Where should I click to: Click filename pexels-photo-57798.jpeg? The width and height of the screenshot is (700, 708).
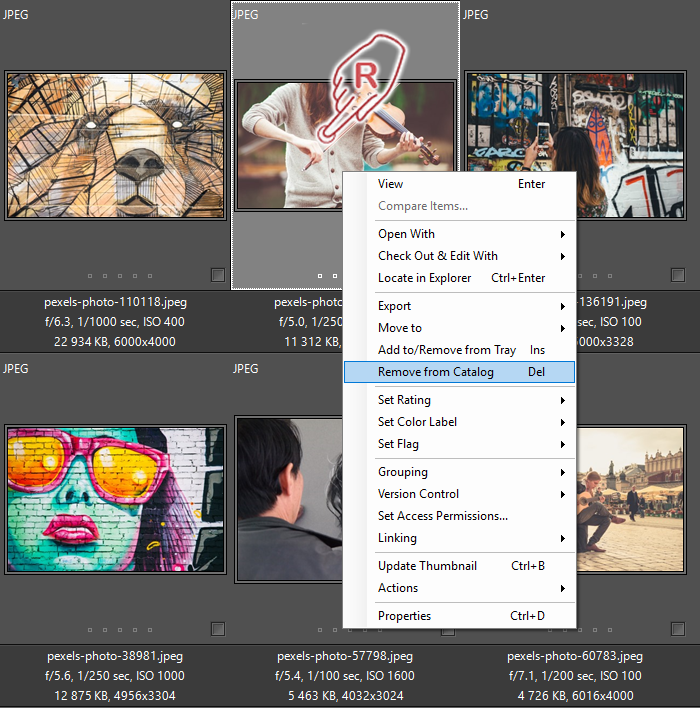point(345,656)
